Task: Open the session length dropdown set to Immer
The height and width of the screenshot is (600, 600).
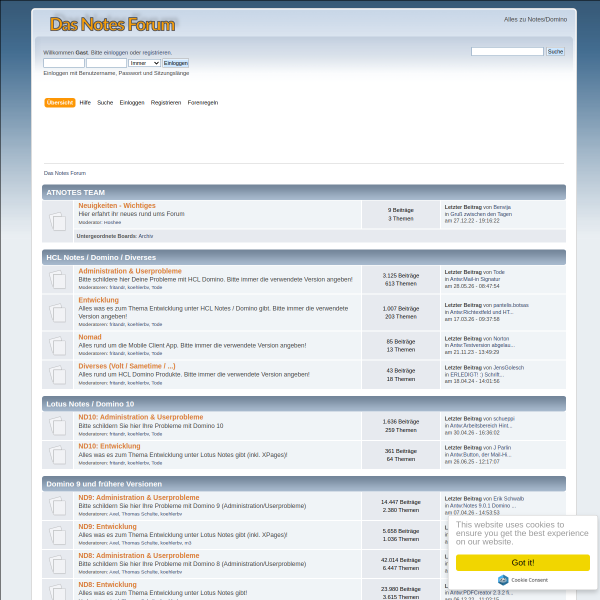Action: tap(144, 63)
